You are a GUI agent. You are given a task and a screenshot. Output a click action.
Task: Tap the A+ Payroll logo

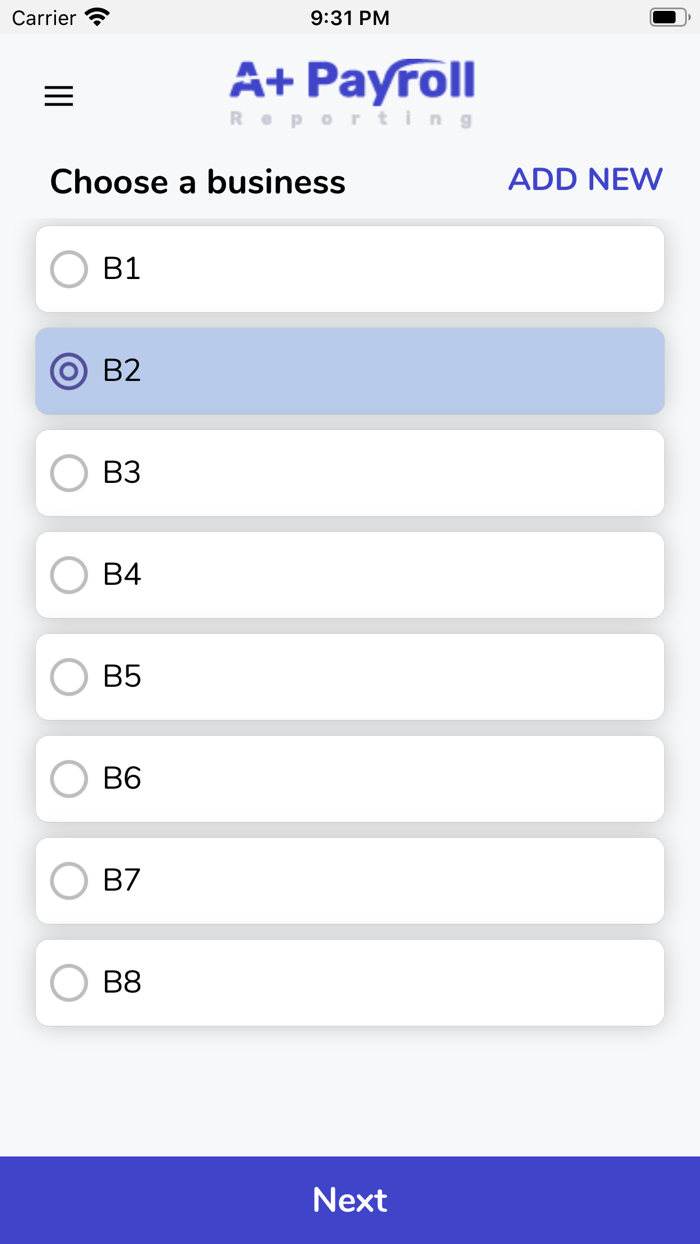pos(351,92)
